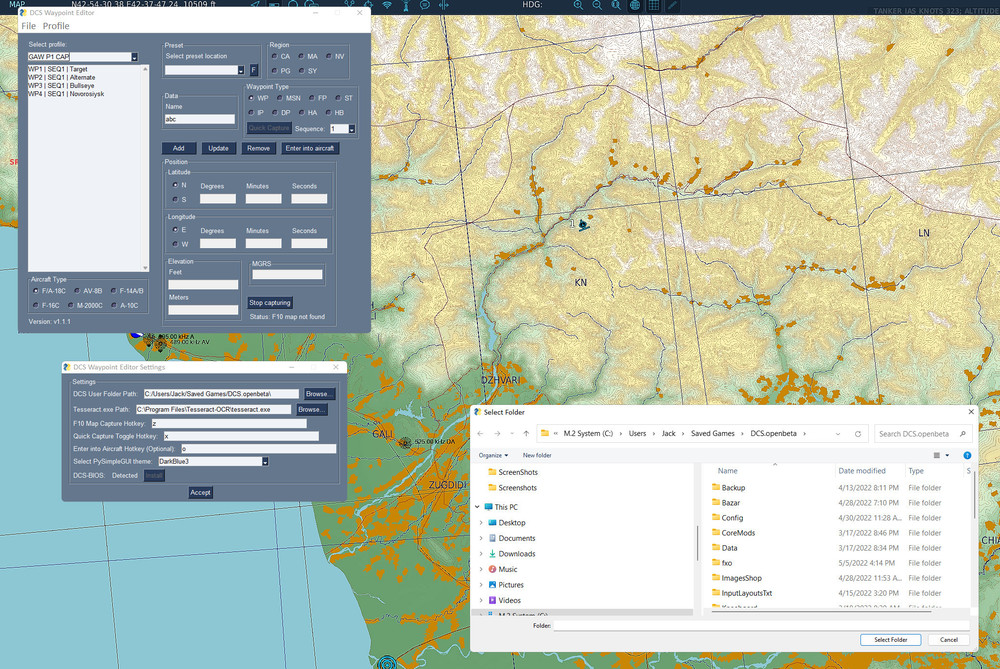1000x669 pixels.
Task: Click the Enter into aircraft button
Action: (x=309, y=148)
